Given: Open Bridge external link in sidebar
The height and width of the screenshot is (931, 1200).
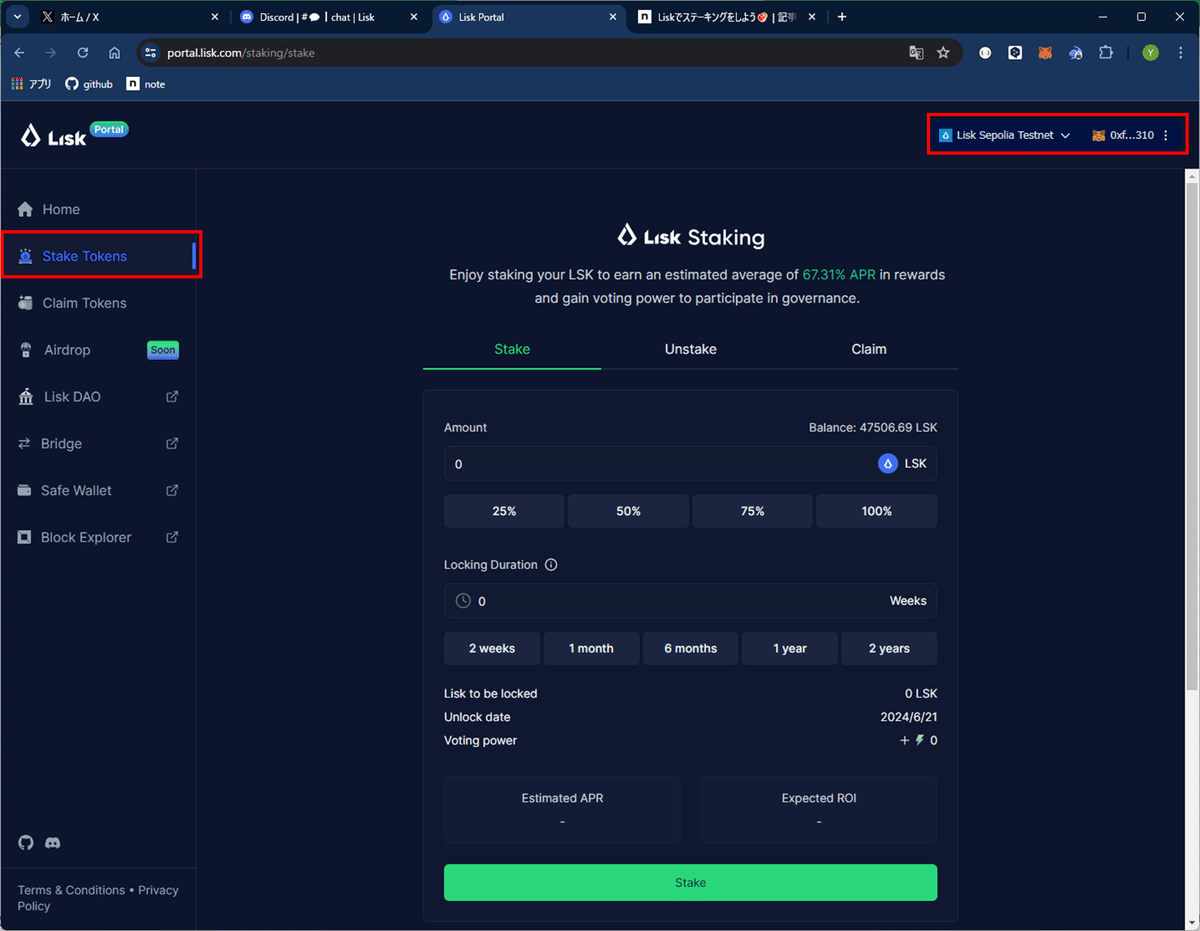Looking at the screenshot, I should pos(98,444).
